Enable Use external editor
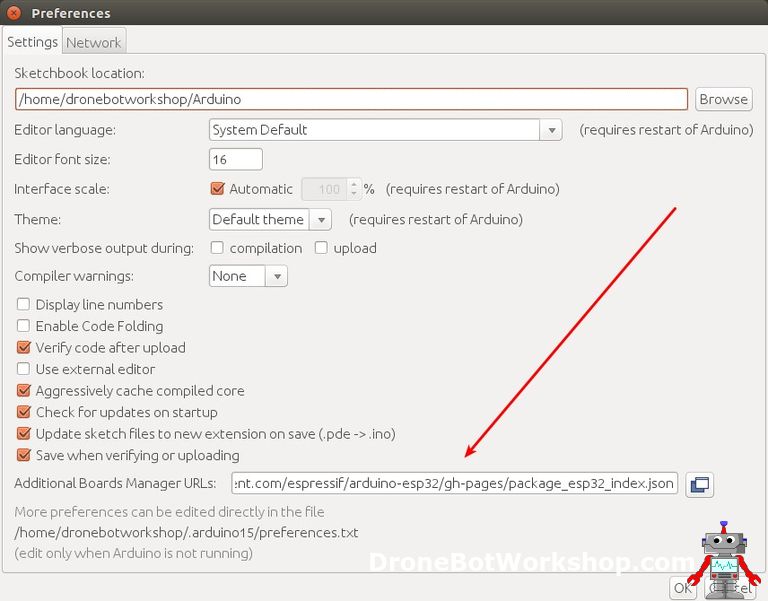 24,369
